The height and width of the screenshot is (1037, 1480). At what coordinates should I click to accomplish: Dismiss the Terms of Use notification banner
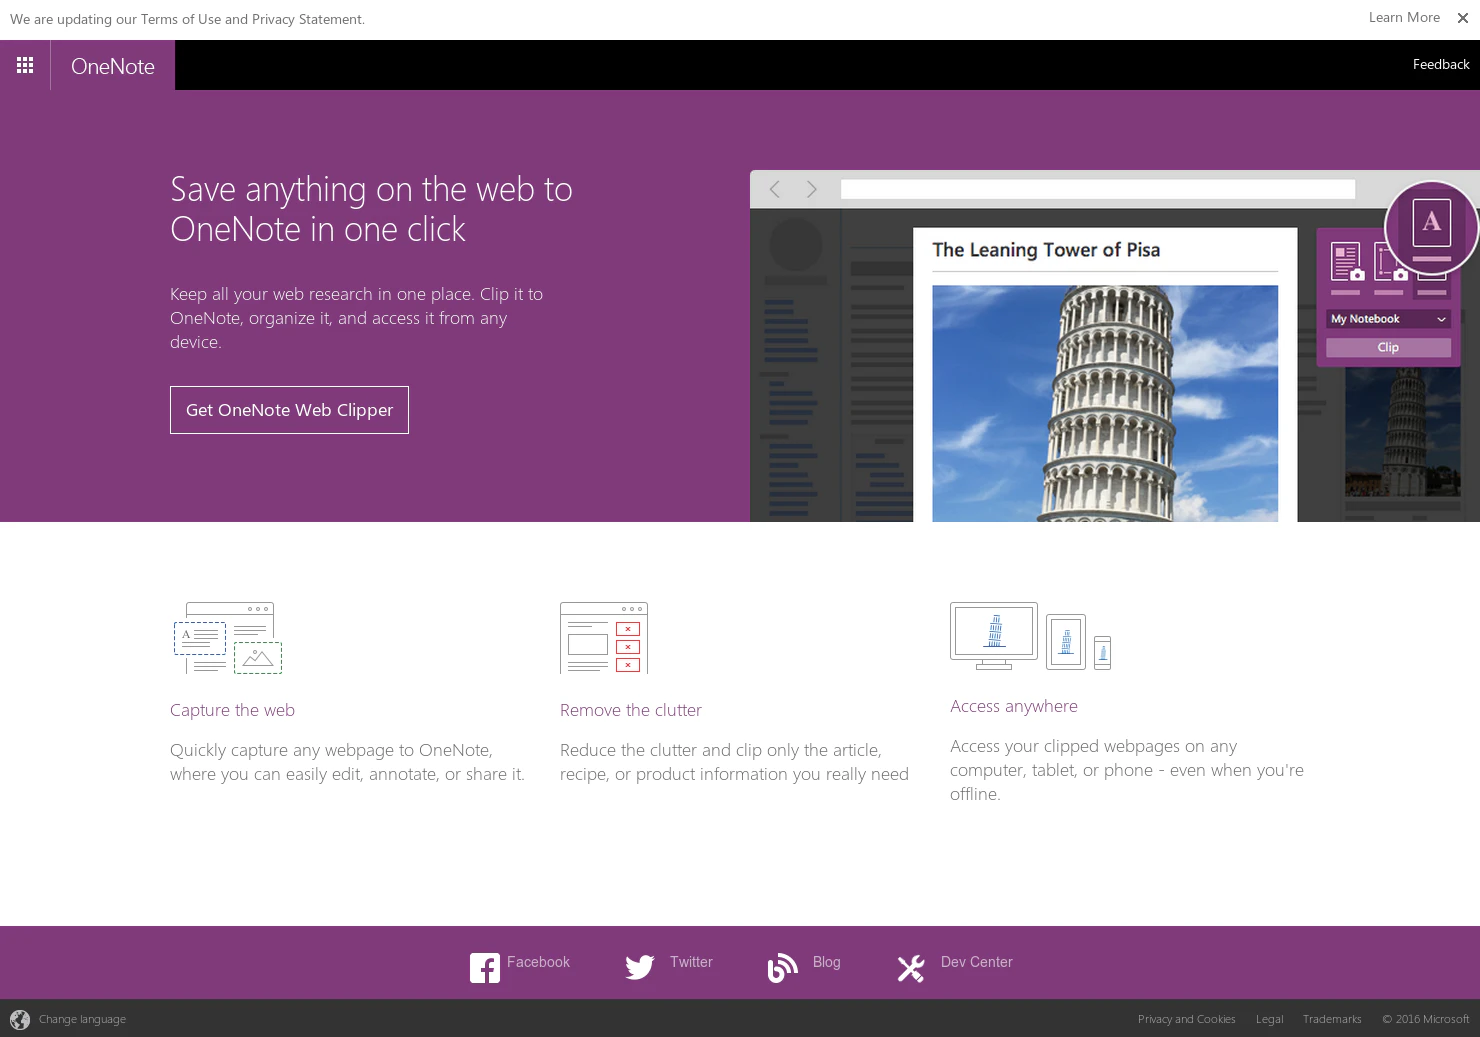1463,17
